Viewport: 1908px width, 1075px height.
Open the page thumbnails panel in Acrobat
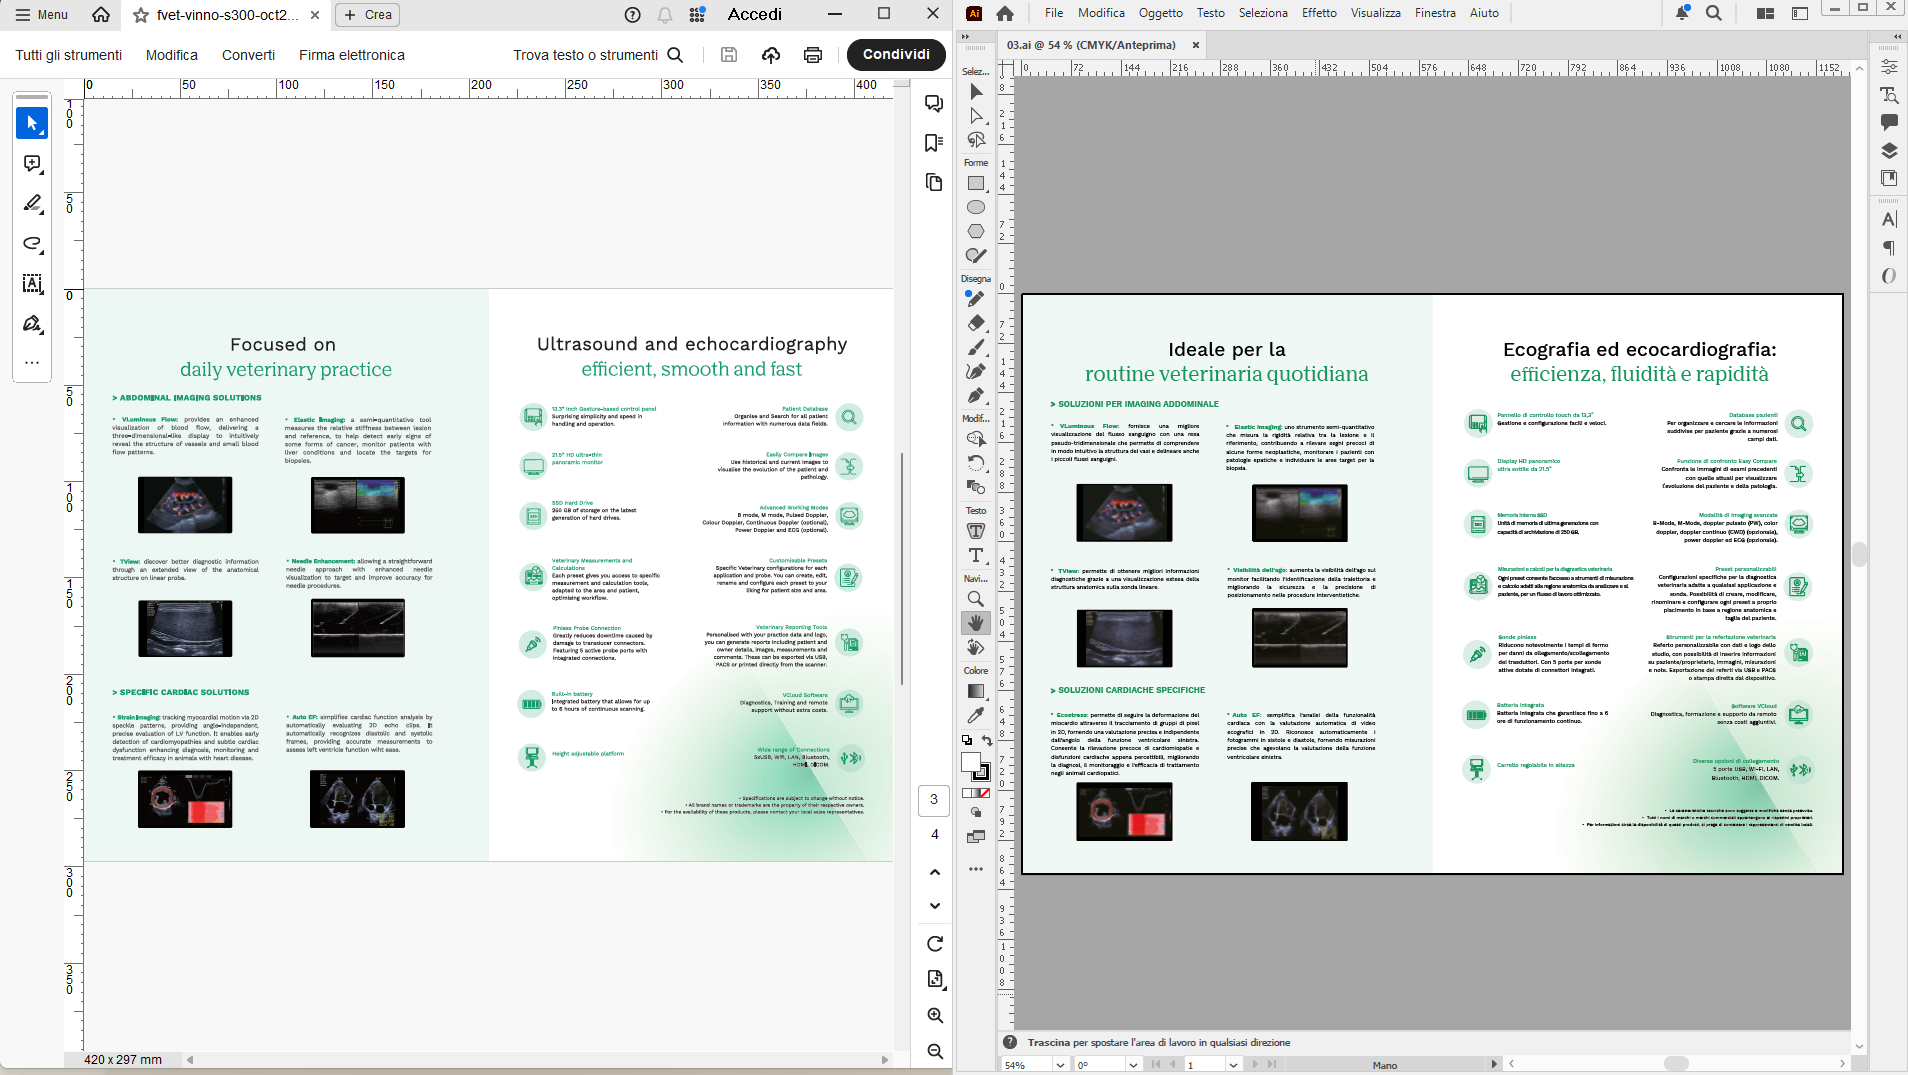point(934,182)
